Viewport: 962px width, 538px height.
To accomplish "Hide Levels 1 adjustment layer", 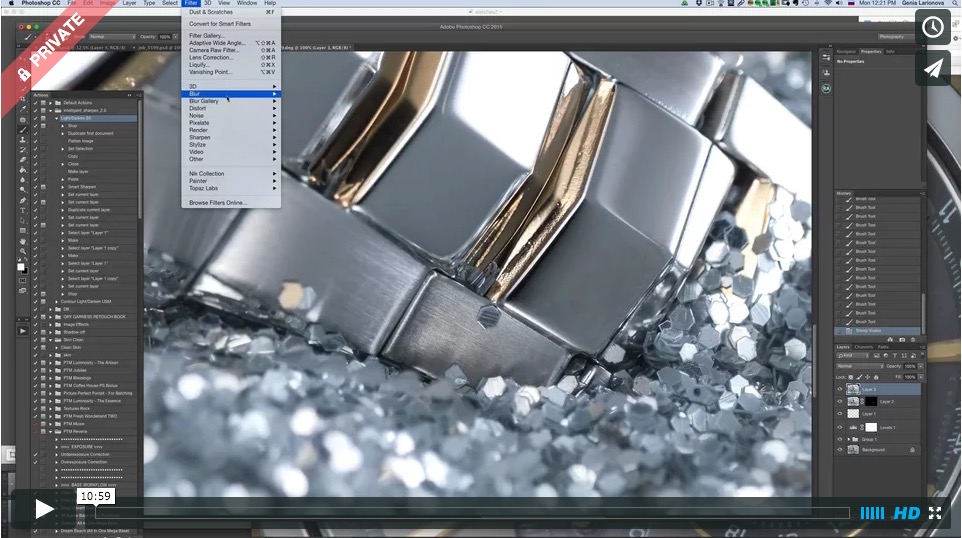I will point(840,428).
